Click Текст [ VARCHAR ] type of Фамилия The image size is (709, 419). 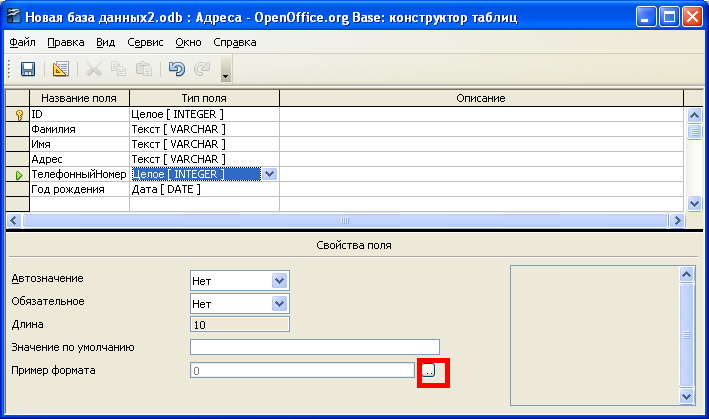[204, 129]
